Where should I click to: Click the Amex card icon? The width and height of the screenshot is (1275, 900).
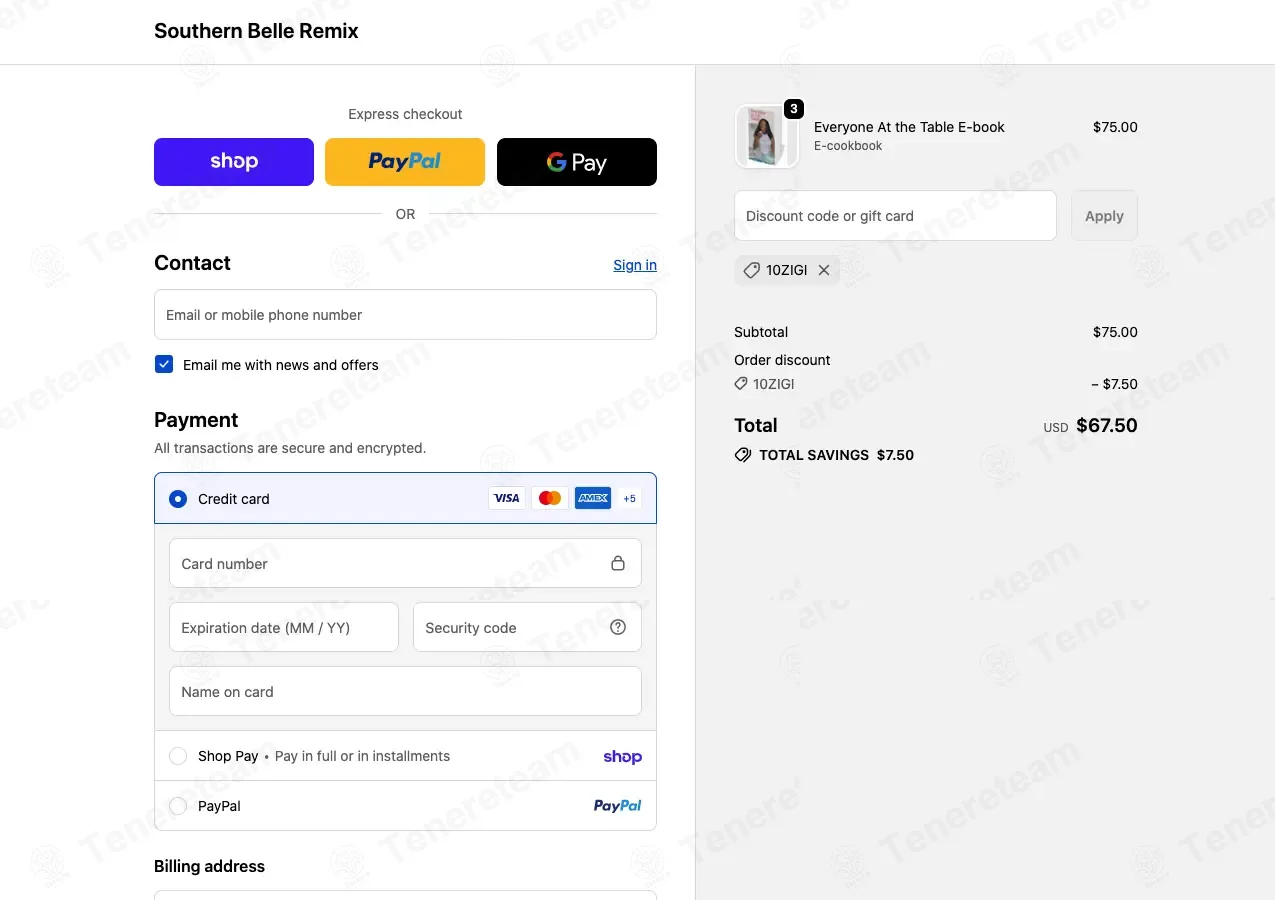pyautogui.click(x=593, y=498)
